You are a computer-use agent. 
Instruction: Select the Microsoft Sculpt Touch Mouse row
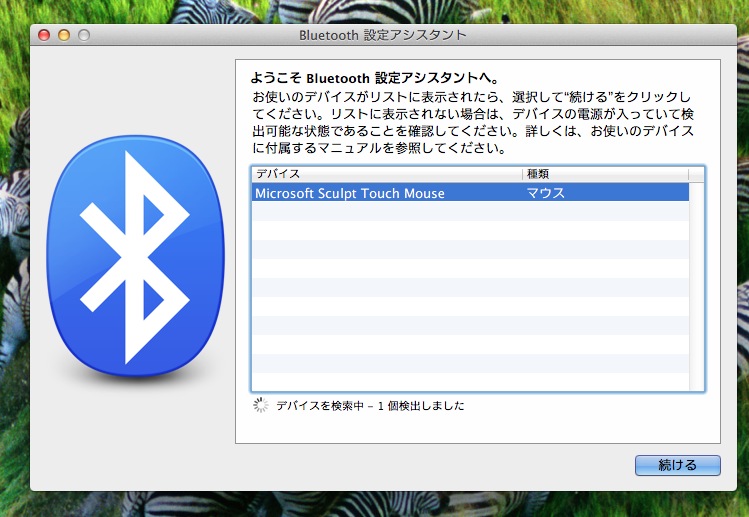pyautogui.click(x=470, y=193)
